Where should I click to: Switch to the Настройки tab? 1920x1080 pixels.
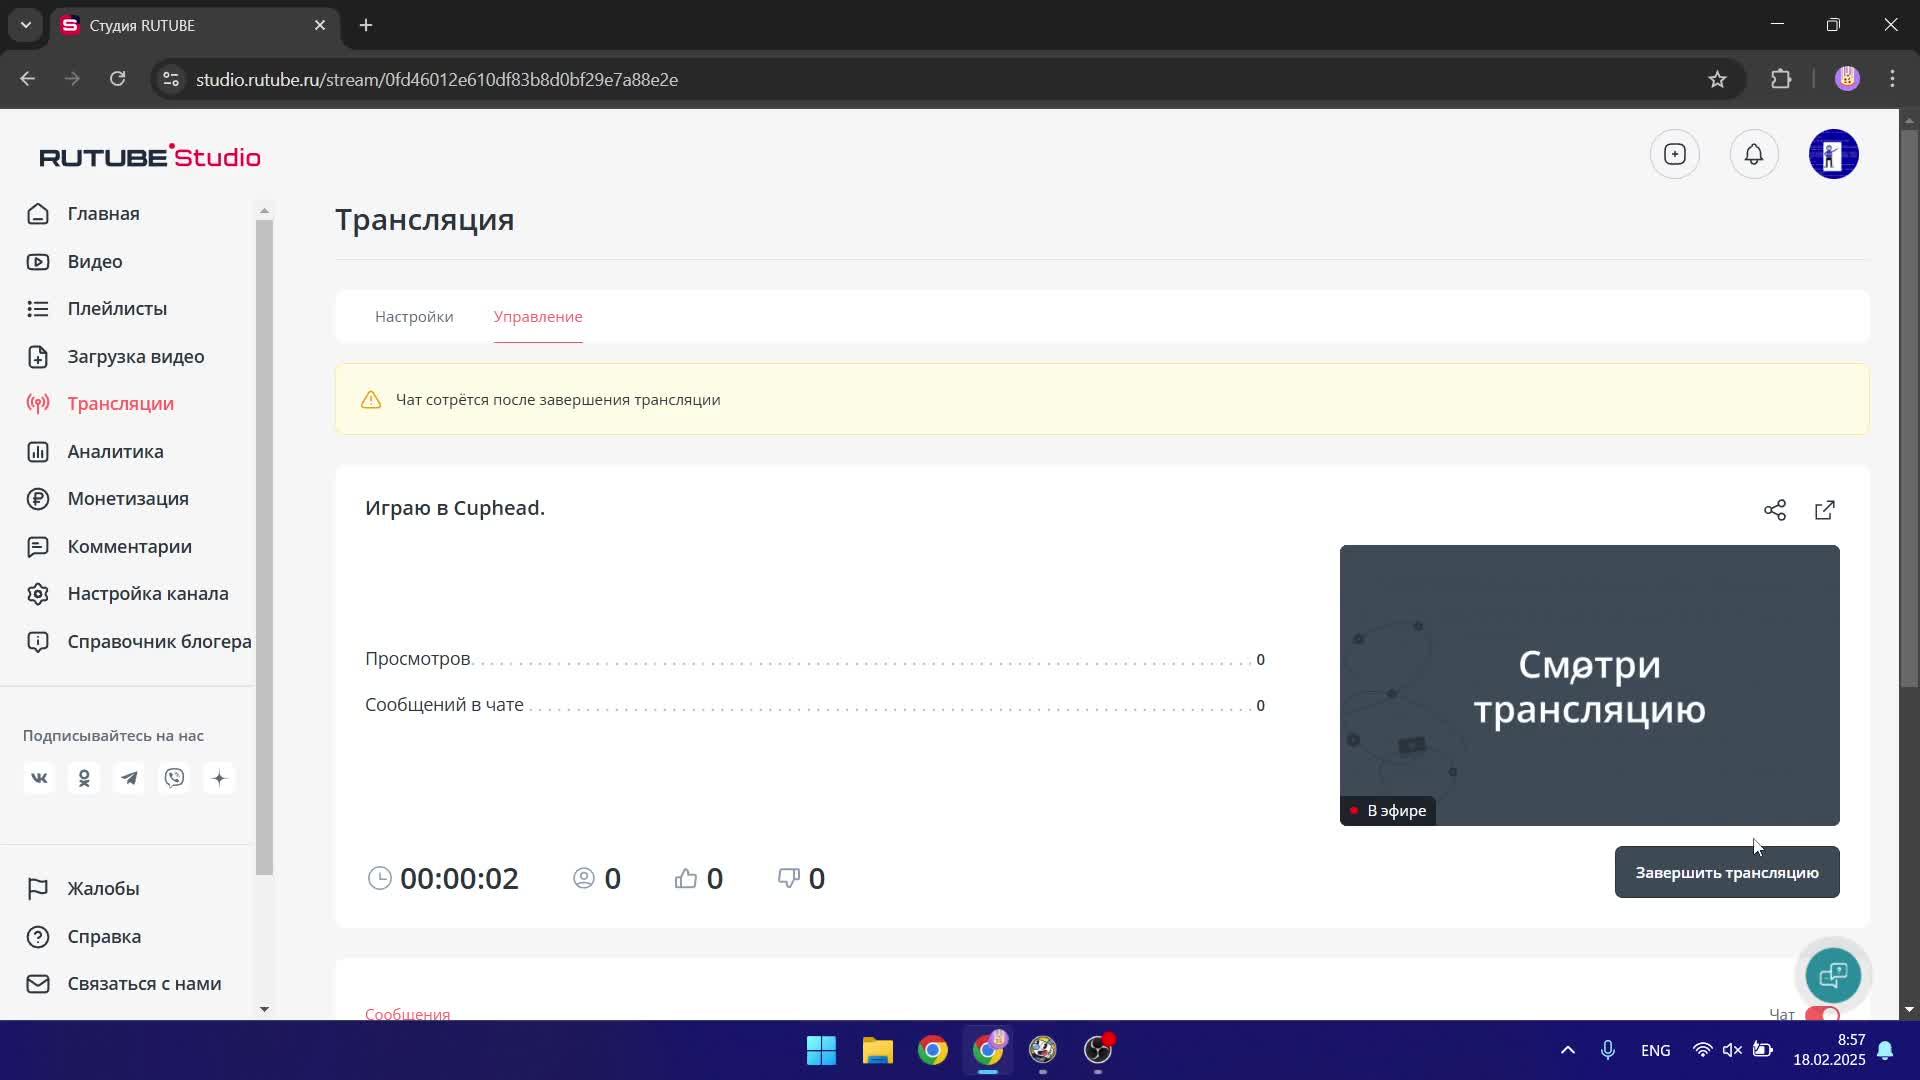coord(414,316)
